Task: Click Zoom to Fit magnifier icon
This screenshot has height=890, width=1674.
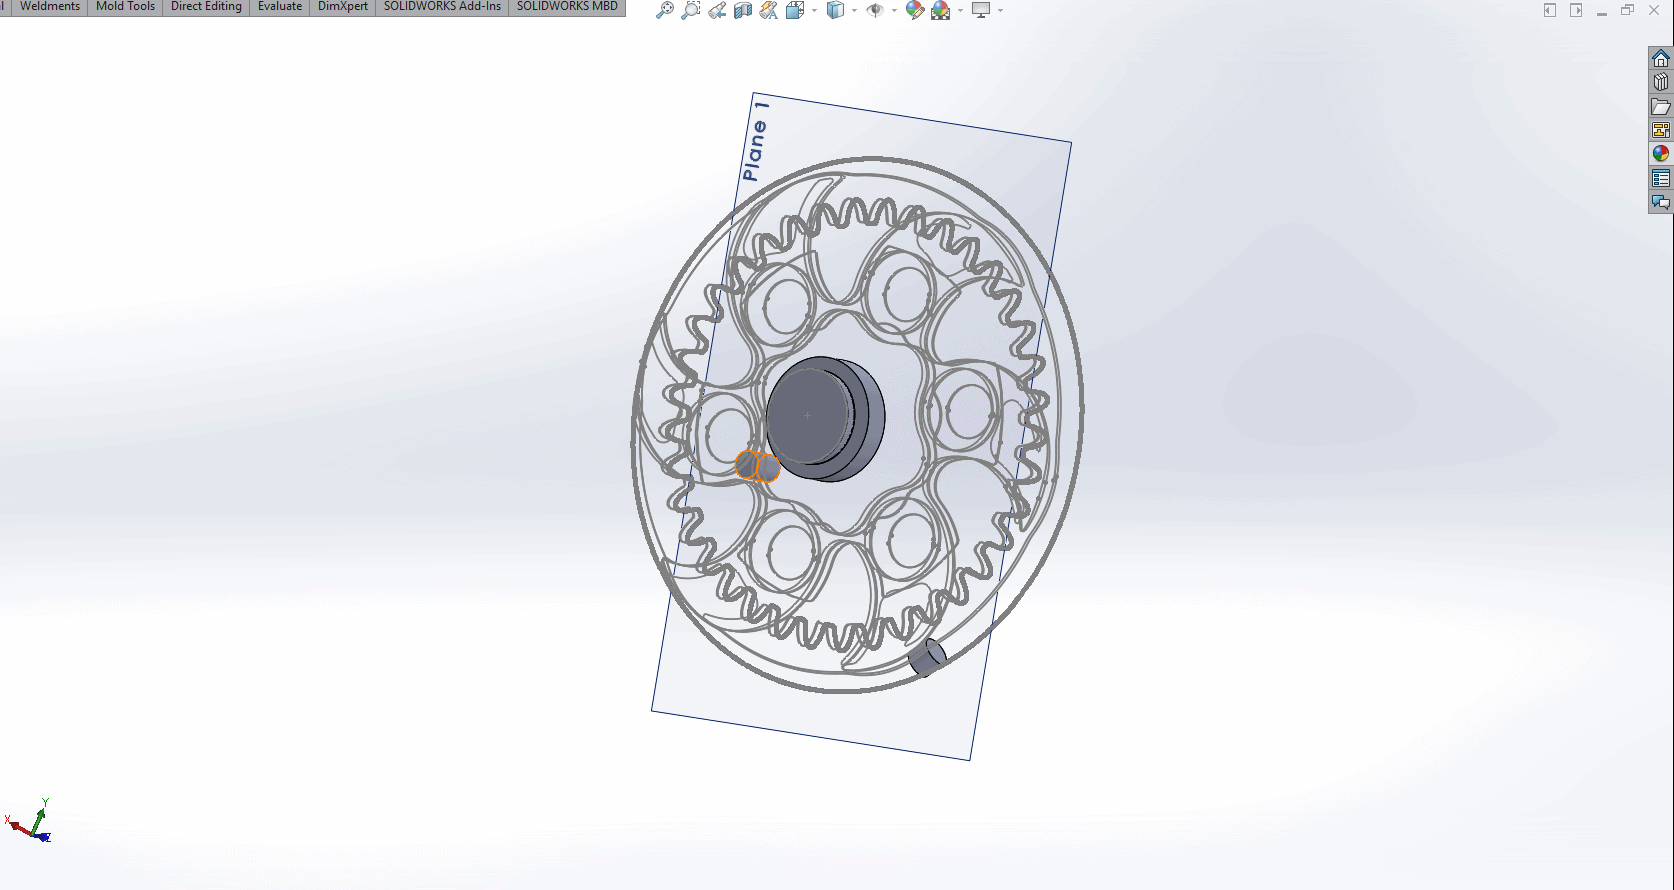Action: pos(665,10)
